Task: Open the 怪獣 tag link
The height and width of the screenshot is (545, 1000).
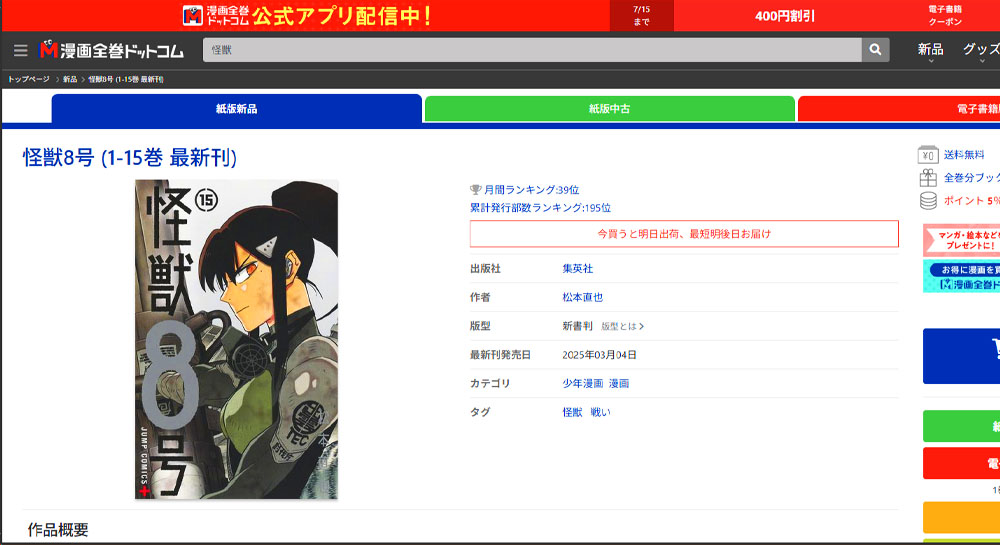Action: 572,412
